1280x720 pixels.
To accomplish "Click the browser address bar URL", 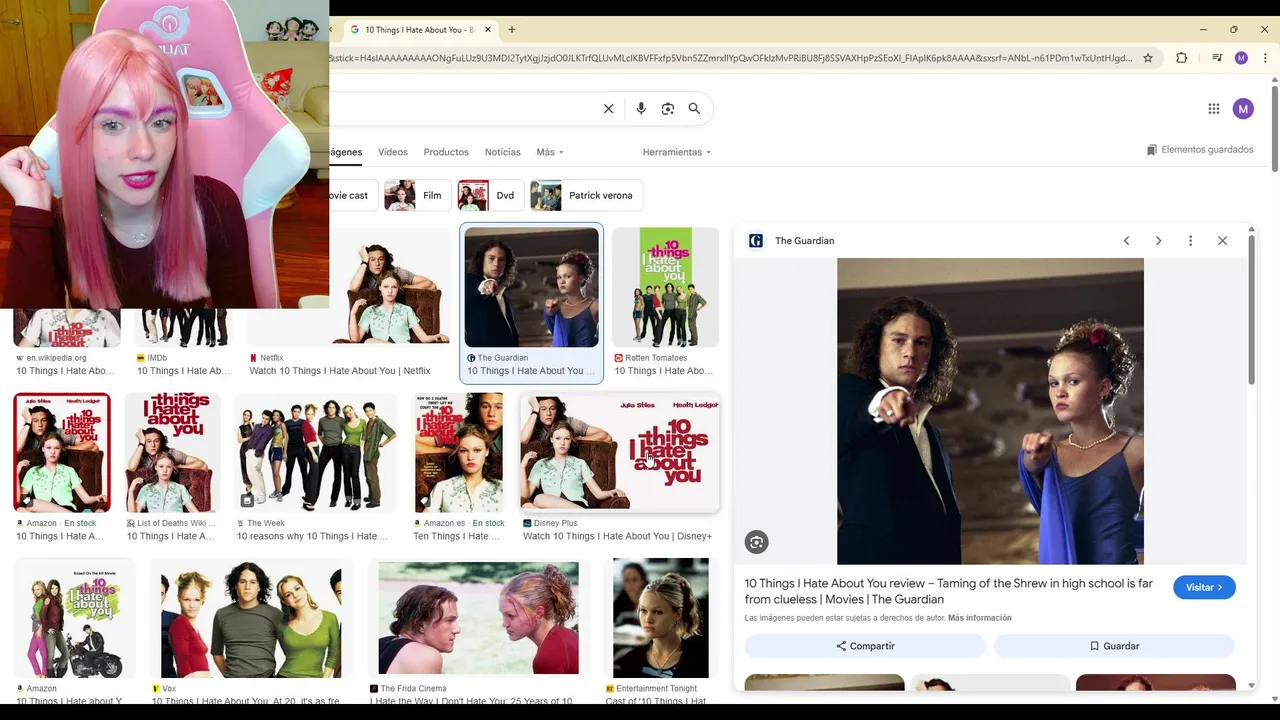I will click(x=730, y=58).
